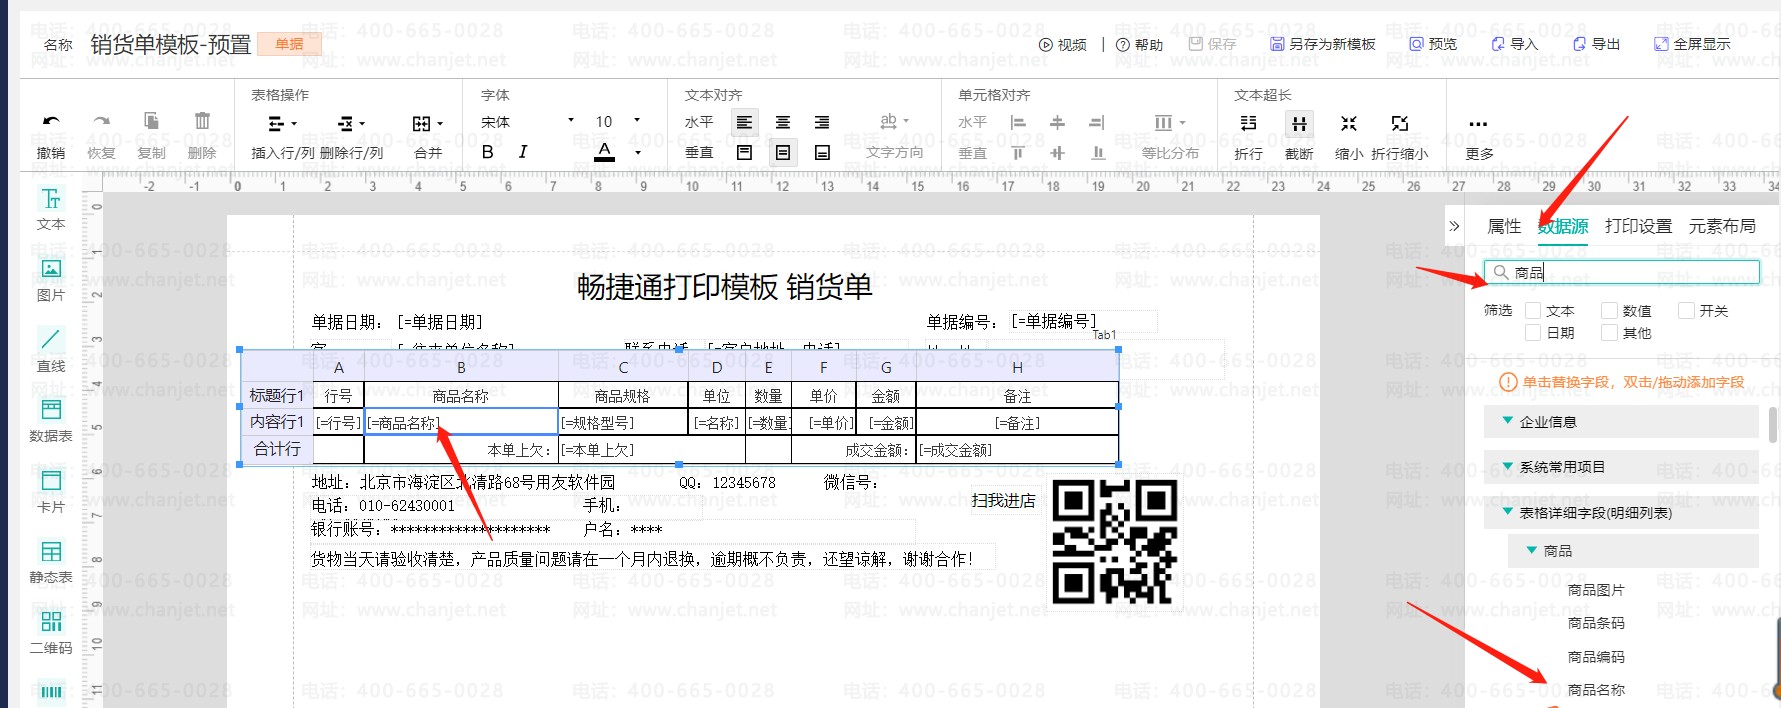Screen dimensions: 1781x708
Task: Select the 折行 wrap text option
Action: (x=1248, y=135)
